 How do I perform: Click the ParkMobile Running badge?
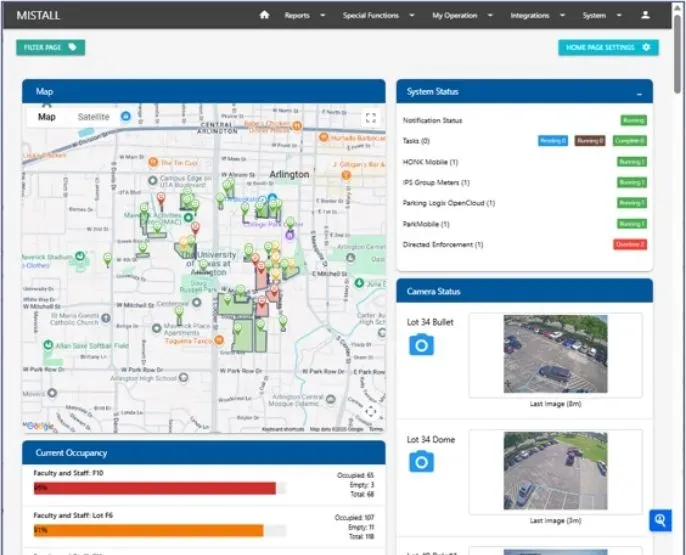tap(631, 224)
